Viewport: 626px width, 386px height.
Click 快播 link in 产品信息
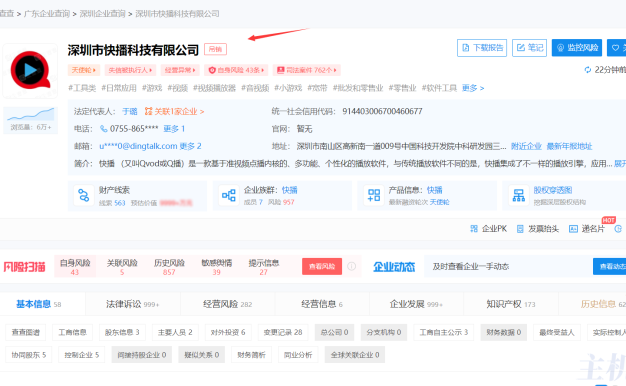click(434, 190)
